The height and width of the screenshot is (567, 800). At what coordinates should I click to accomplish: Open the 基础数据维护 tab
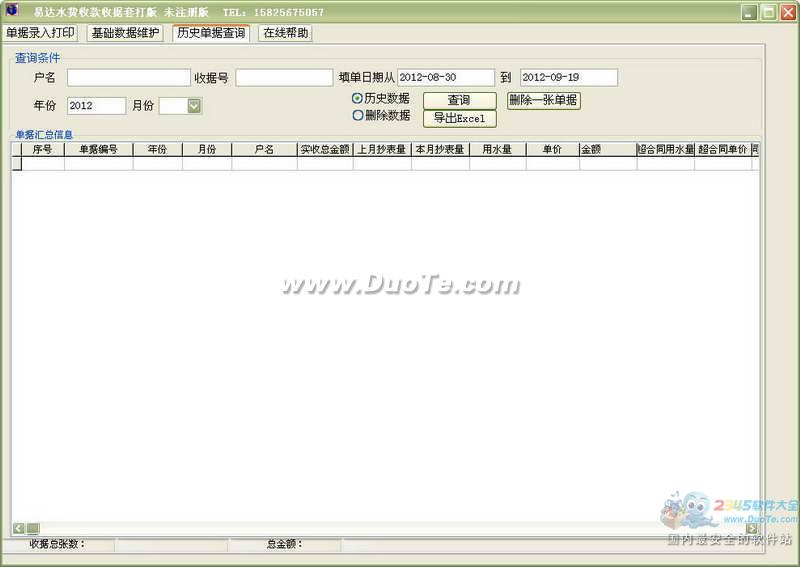[125, 33]
